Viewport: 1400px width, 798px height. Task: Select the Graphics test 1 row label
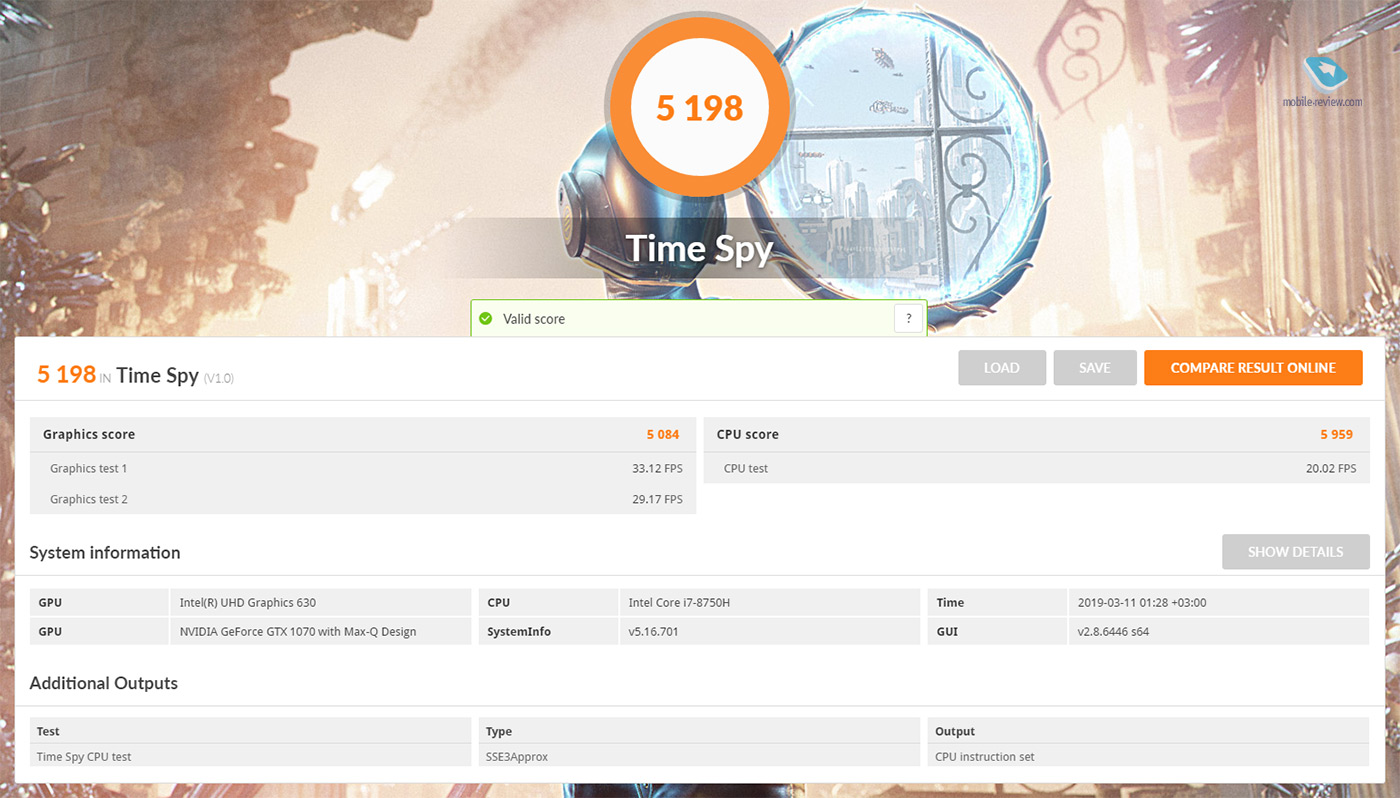(88, 468)
